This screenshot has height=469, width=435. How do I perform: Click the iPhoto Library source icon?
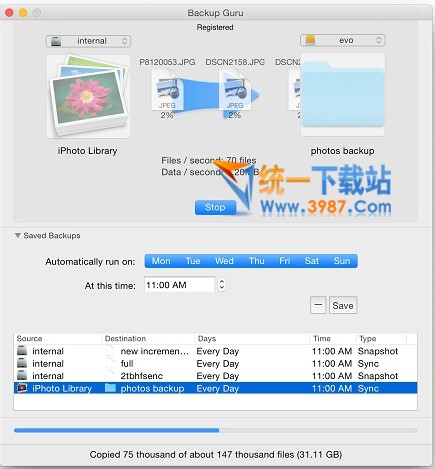(88, 96)
